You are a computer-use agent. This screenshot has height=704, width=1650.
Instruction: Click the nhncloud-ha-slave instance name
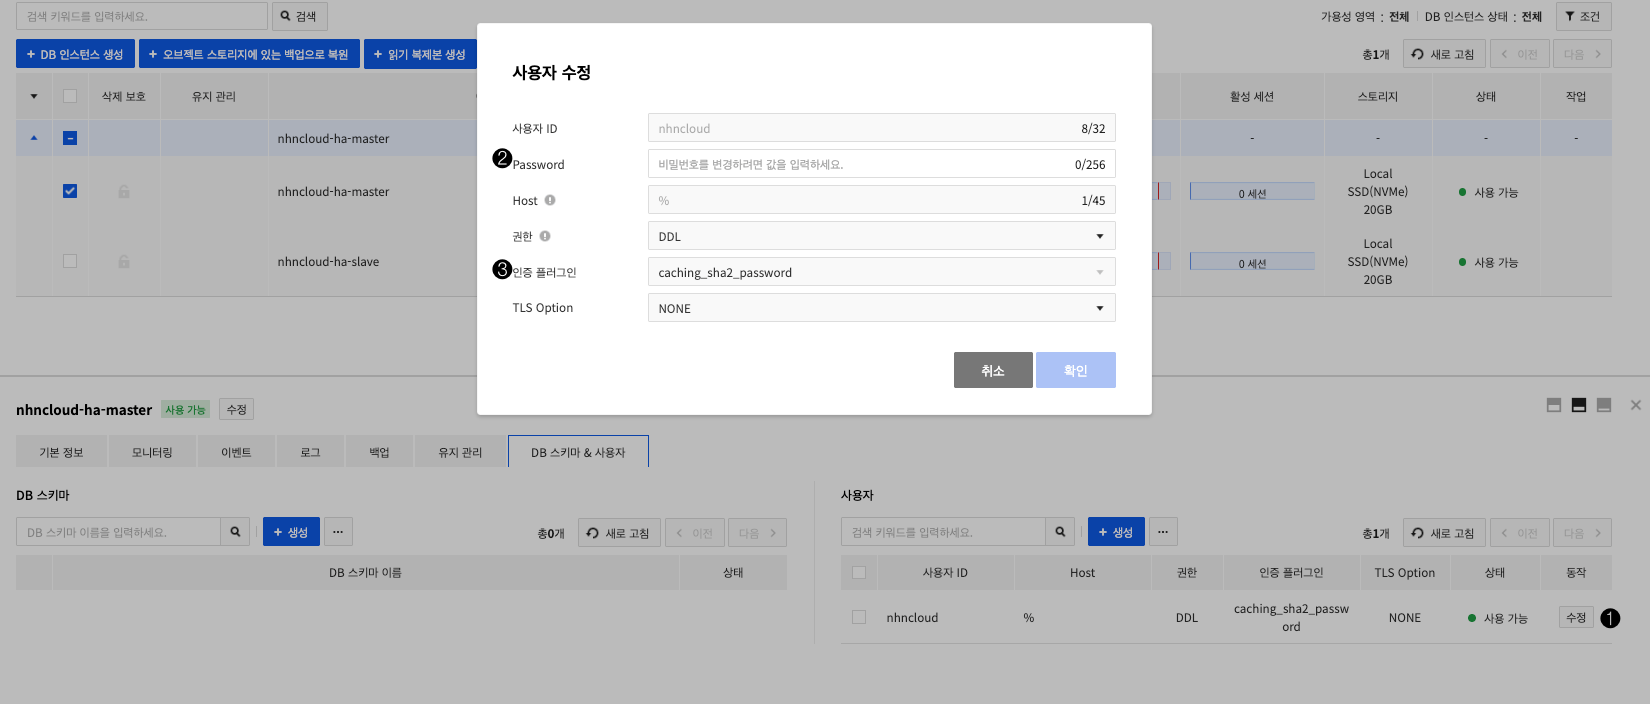(x=328, y=262)
